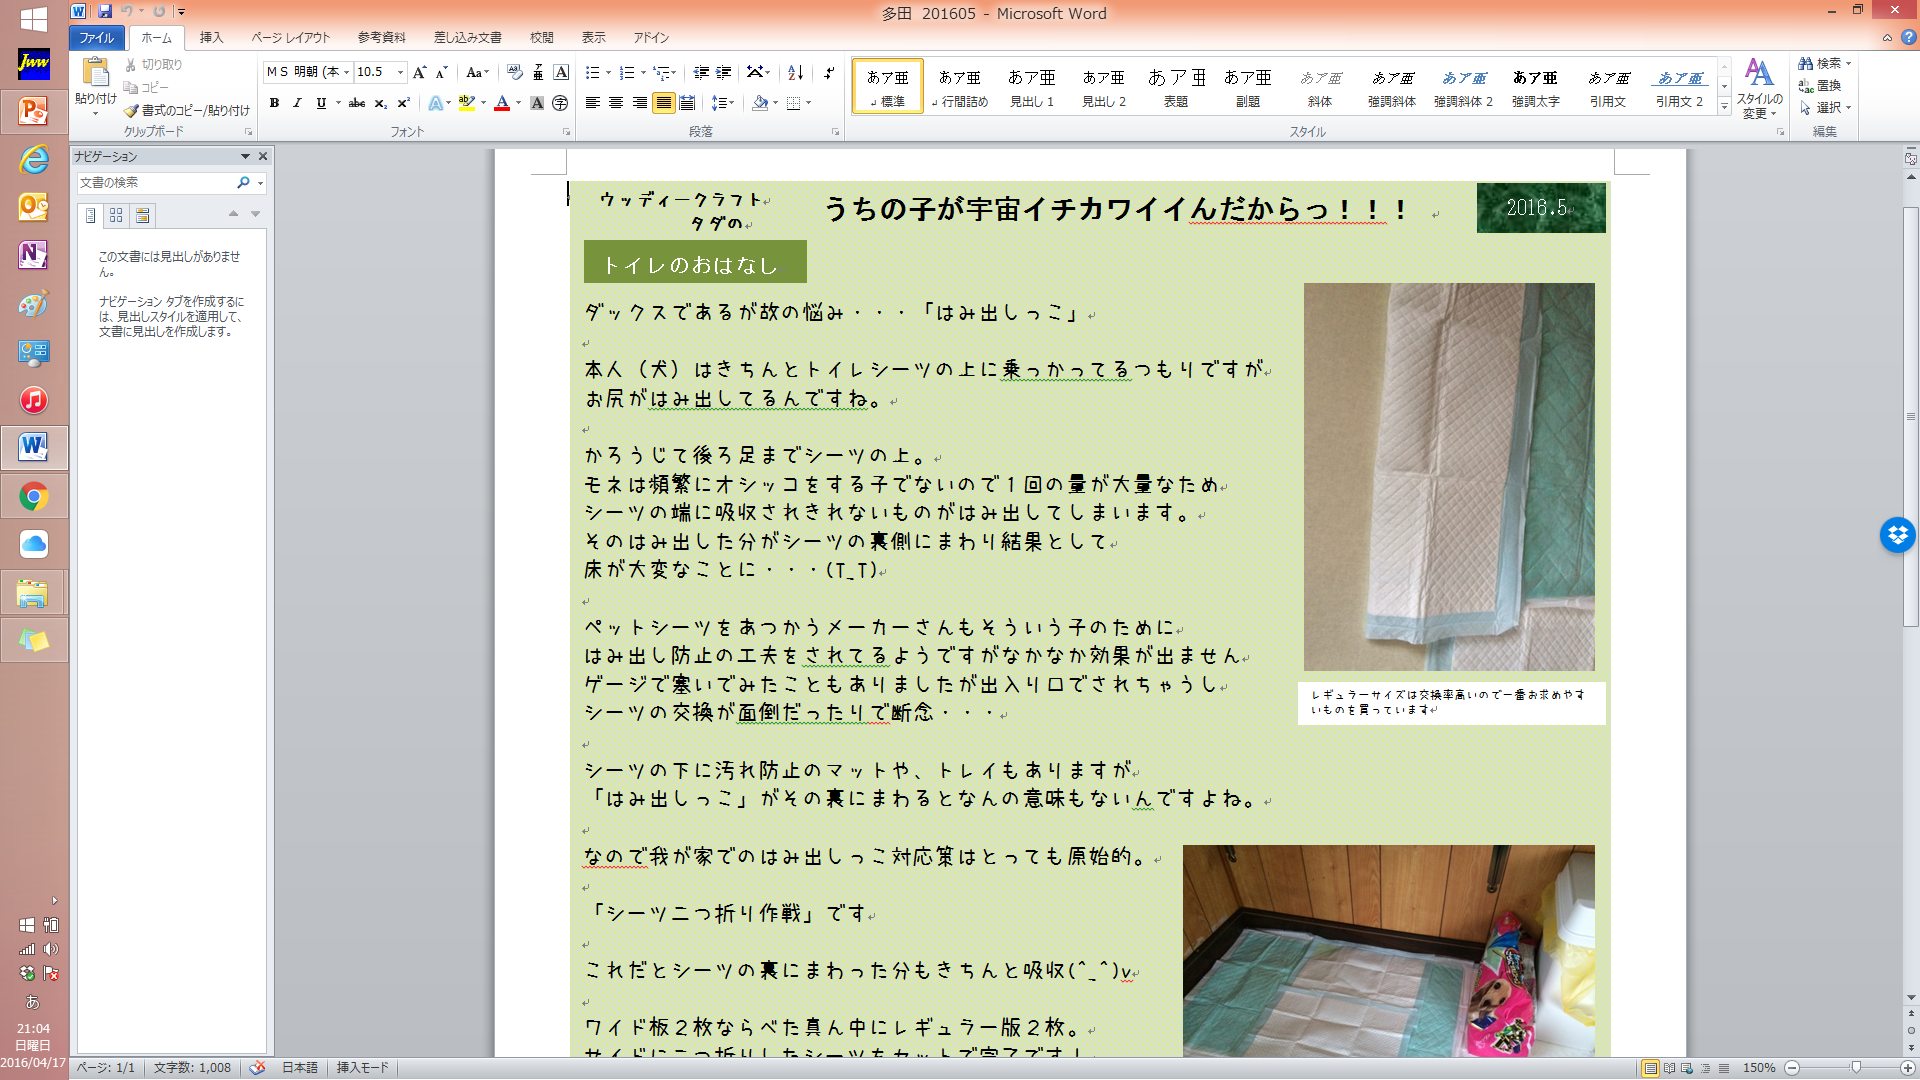
Task: Open the font name dropdown
Action: (x=347, y=72)
